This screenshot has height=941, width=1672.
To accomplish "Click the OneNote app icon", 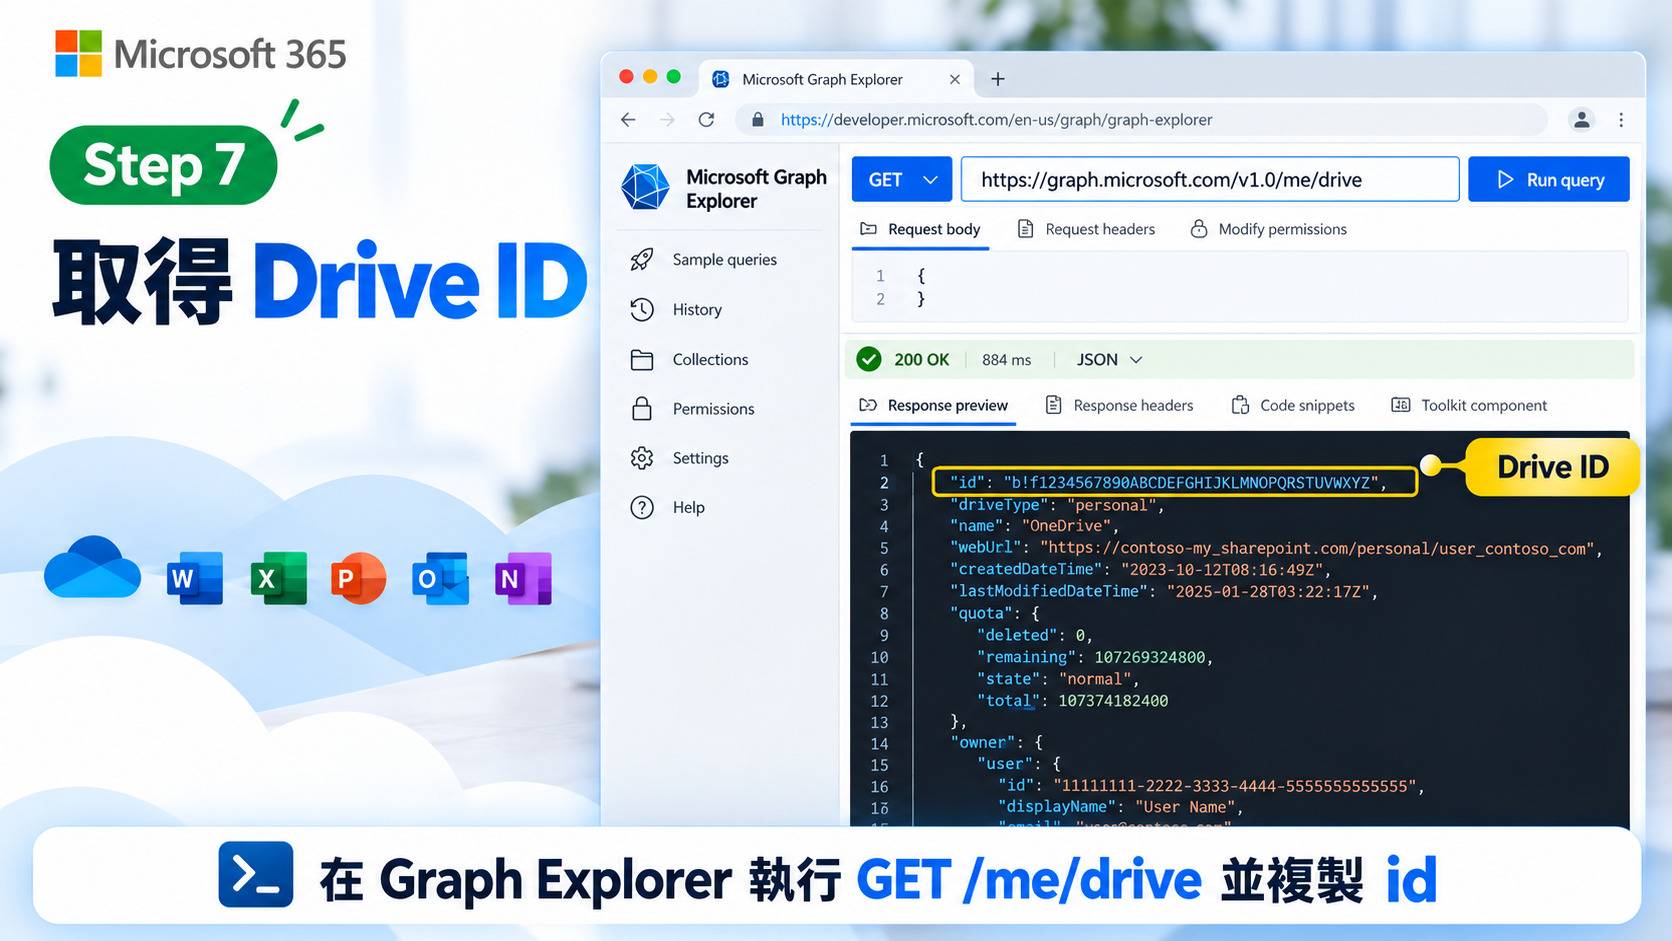I will click(x=523, y=578).
